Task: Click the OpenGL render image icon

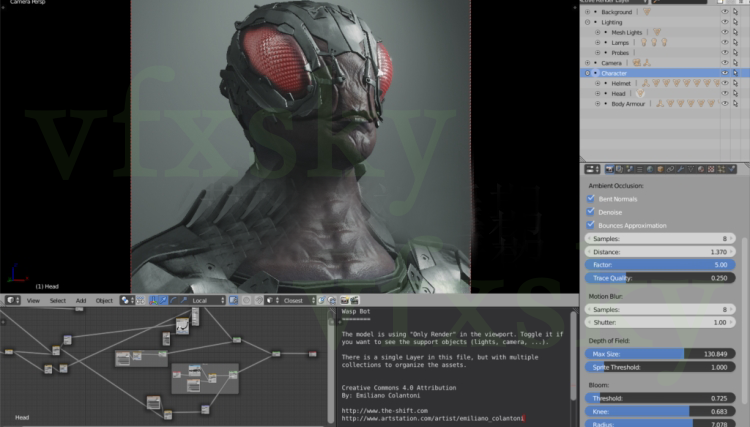Action: point(344,300)
